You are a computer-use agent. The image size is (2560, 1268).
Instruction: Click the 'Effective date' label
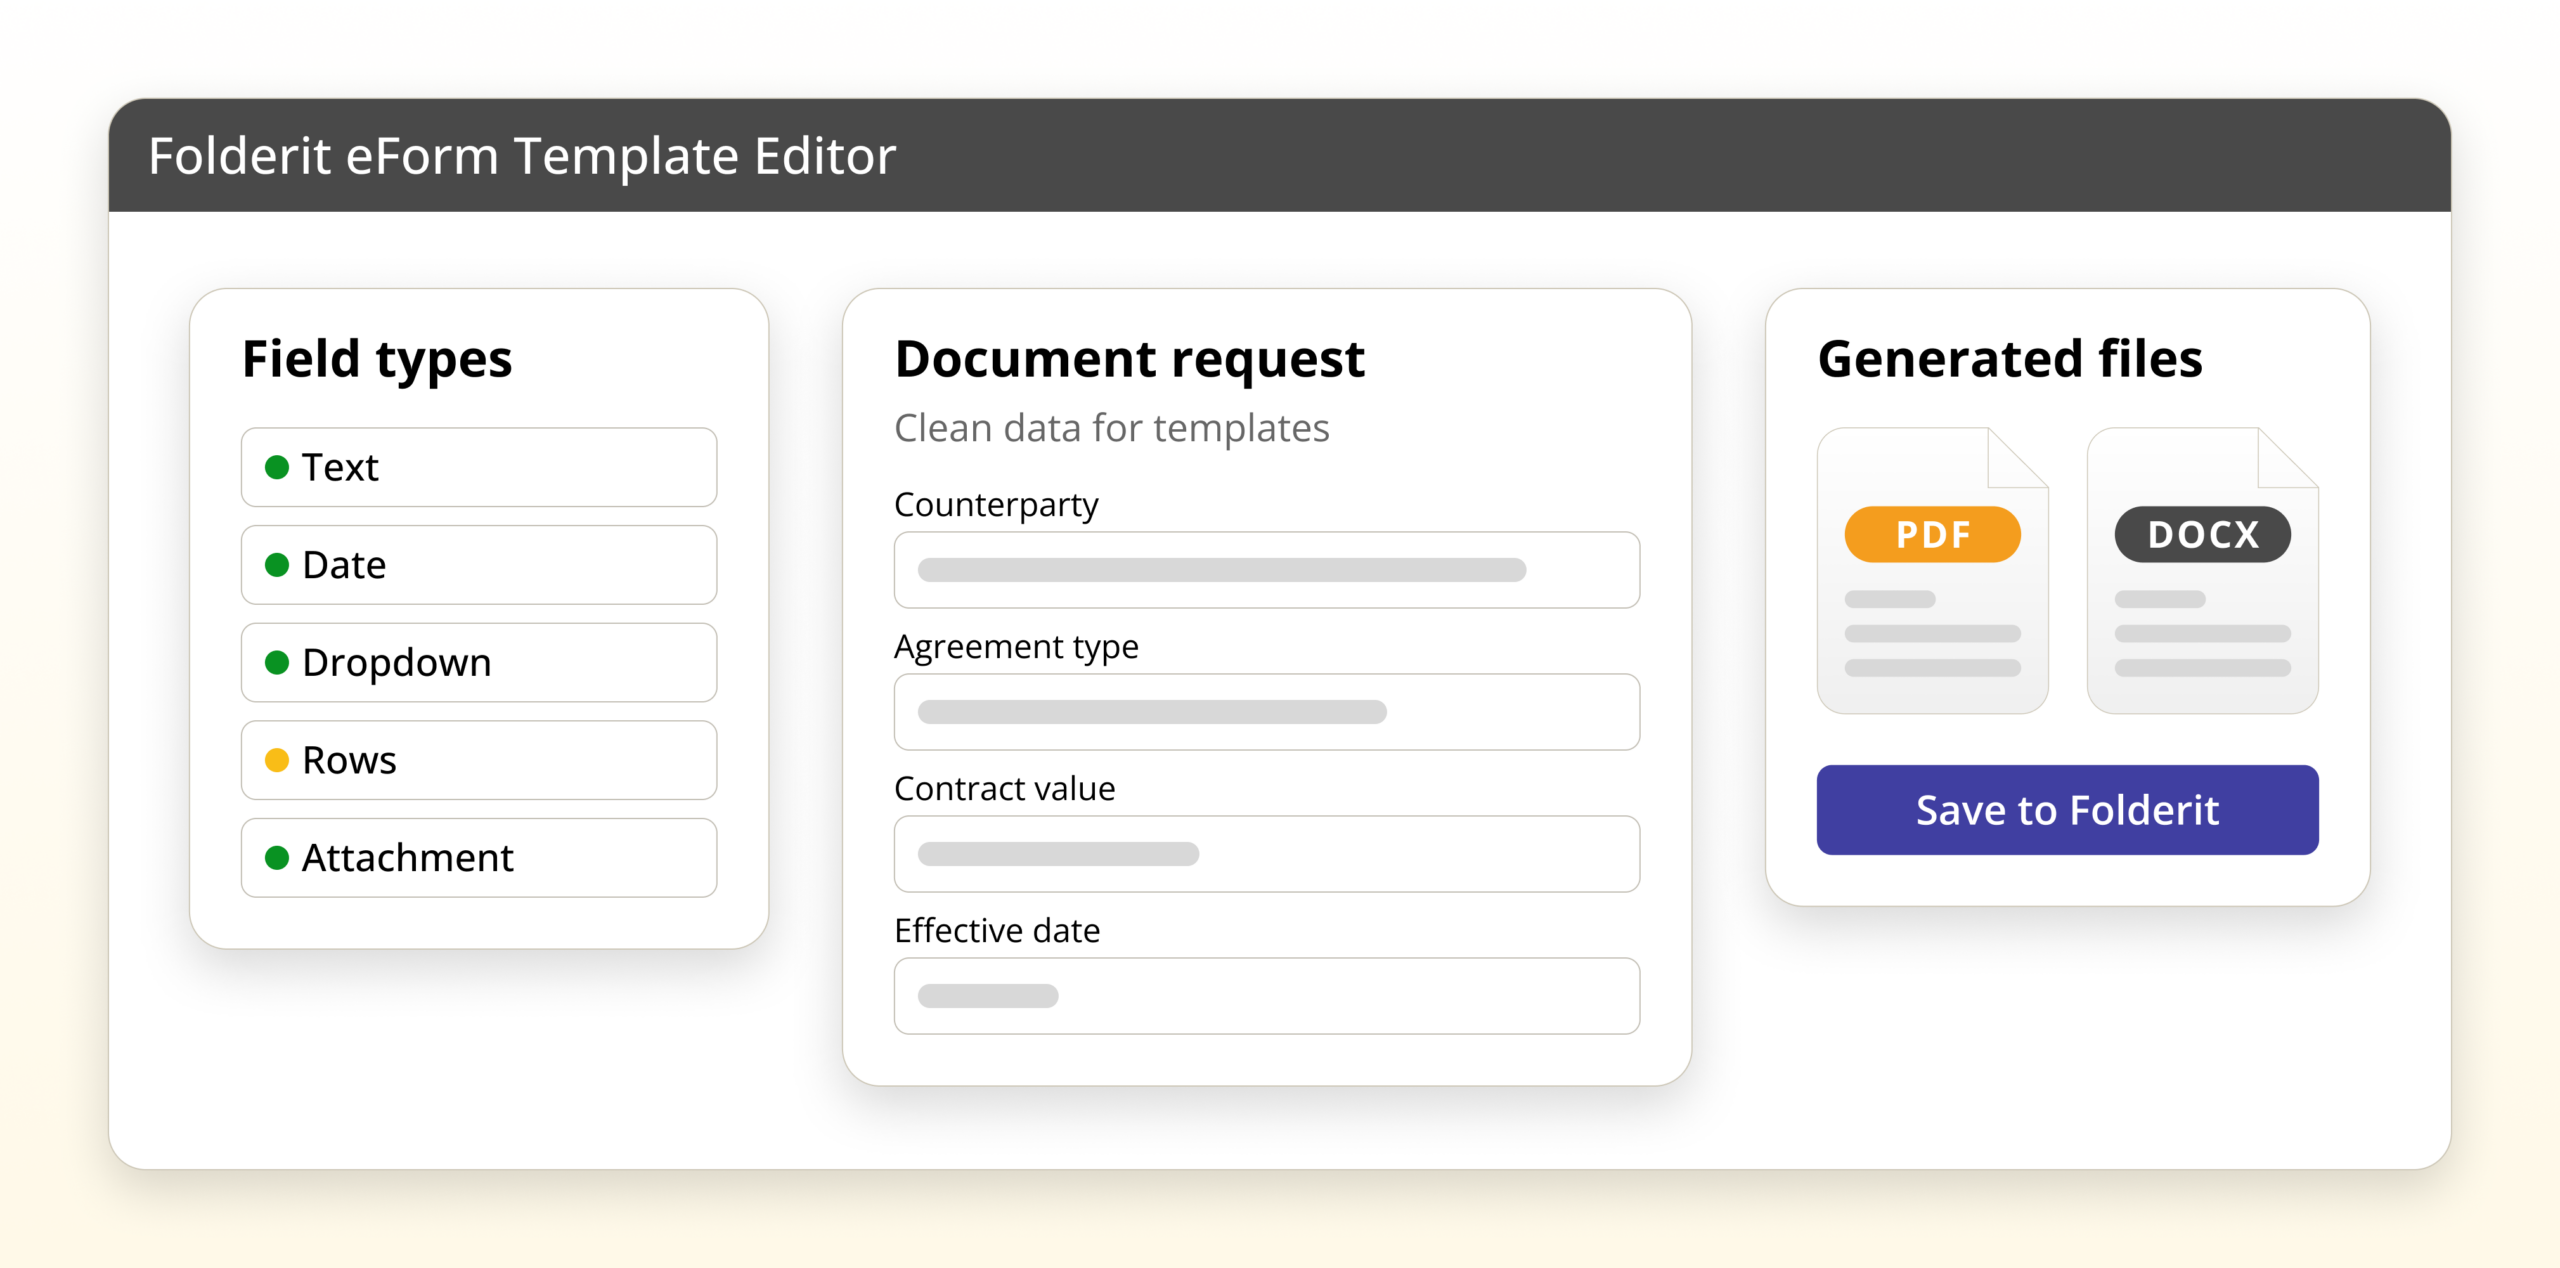997,931
